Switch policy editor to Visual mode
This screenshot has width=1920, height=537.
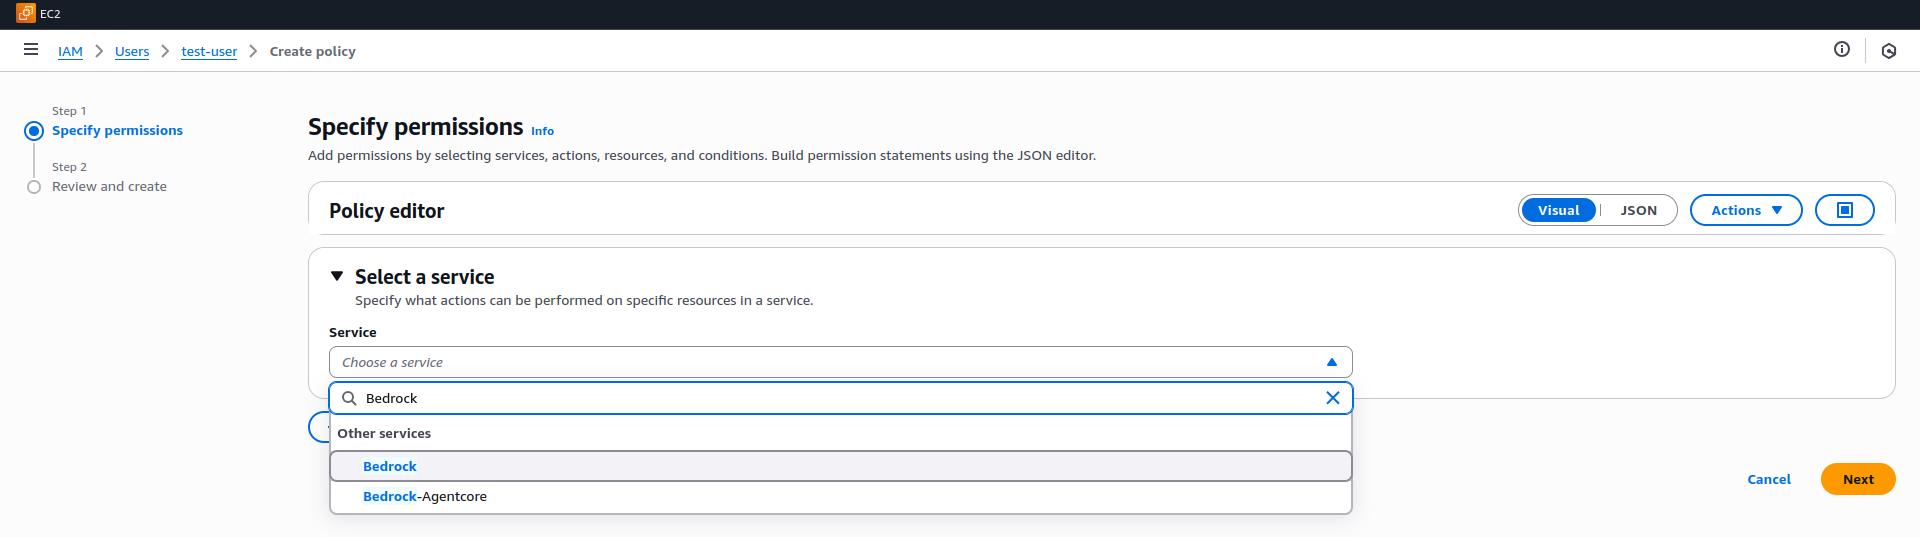(x=1558, y=210)
